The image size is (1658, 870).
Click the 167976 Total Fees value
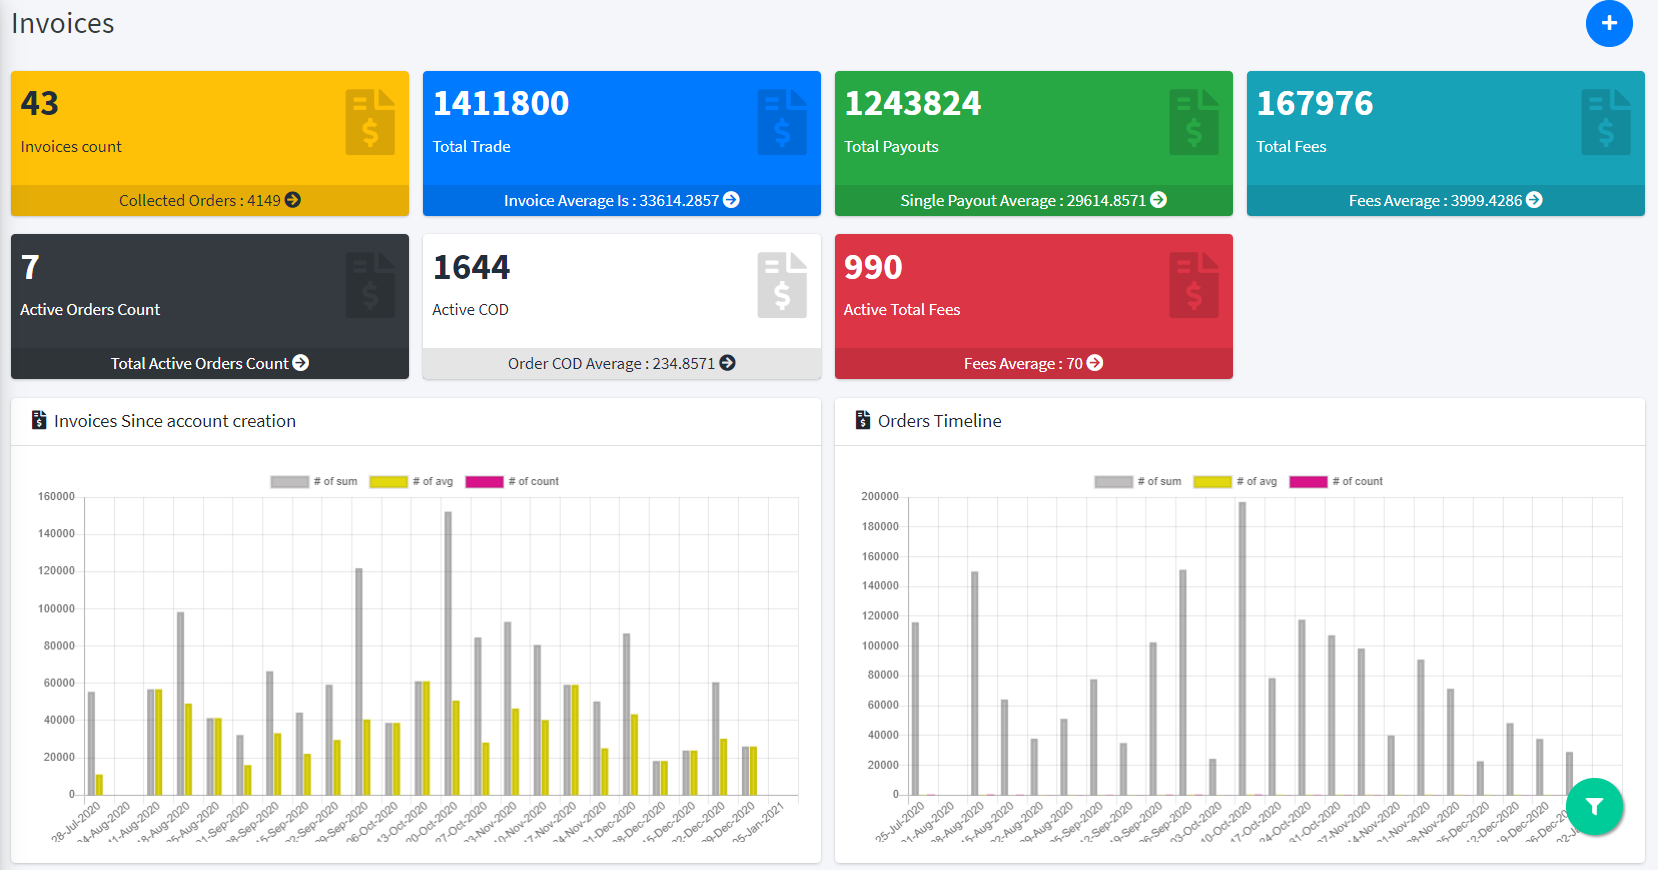[1315, 103]
